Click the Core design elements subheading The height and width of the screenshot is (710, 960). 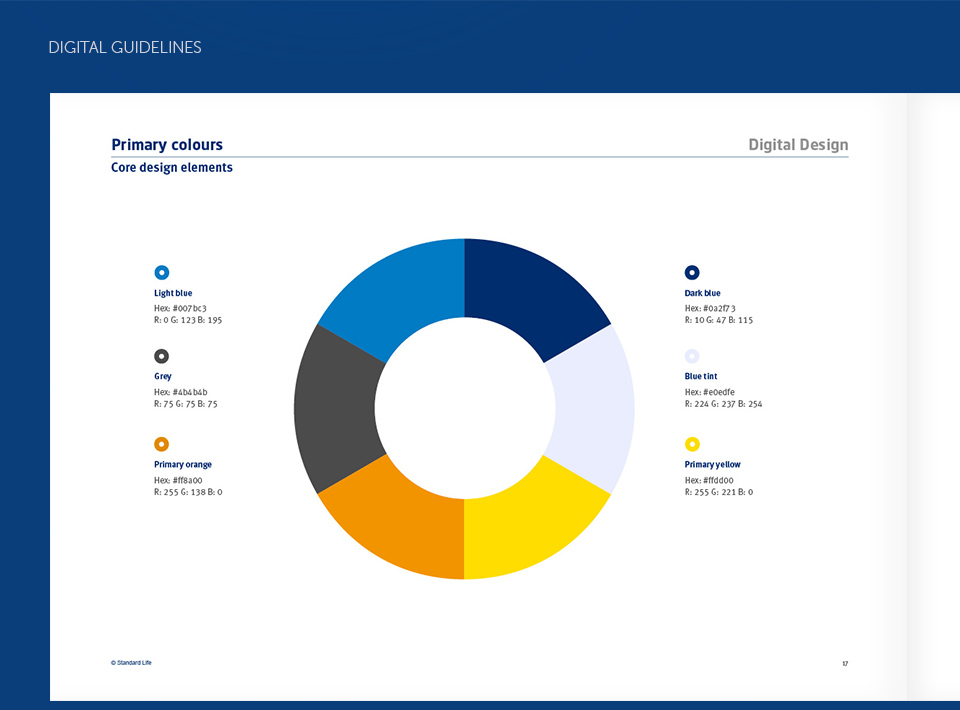coord(172,168)
